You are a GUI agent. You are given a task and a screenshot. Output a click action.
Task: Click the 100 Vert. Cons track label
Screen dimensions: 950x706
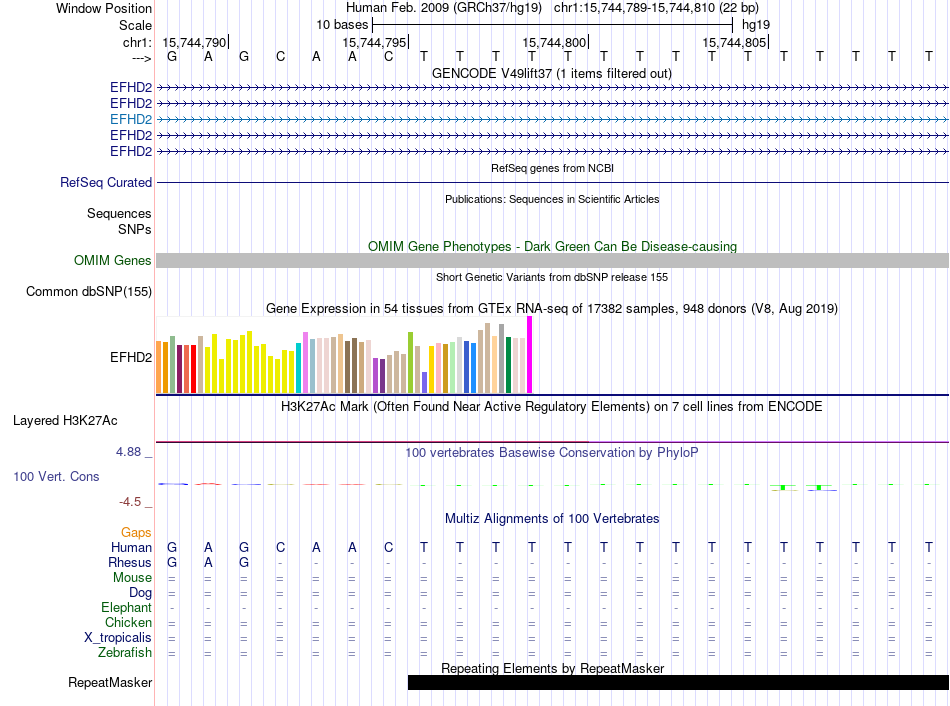tap(56, 477)
